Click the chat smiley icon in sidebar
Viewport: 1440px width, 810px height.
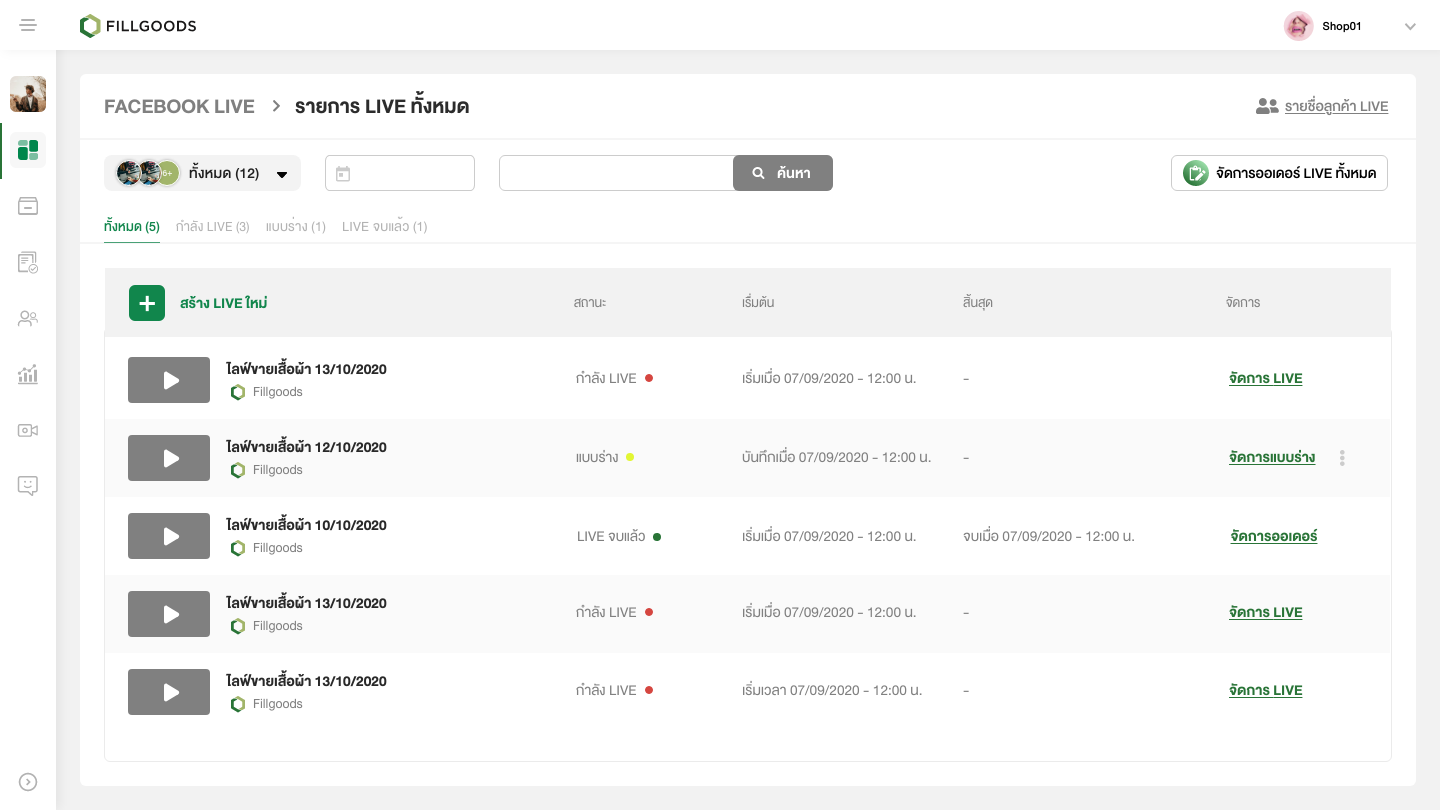[x=28, y=486]
